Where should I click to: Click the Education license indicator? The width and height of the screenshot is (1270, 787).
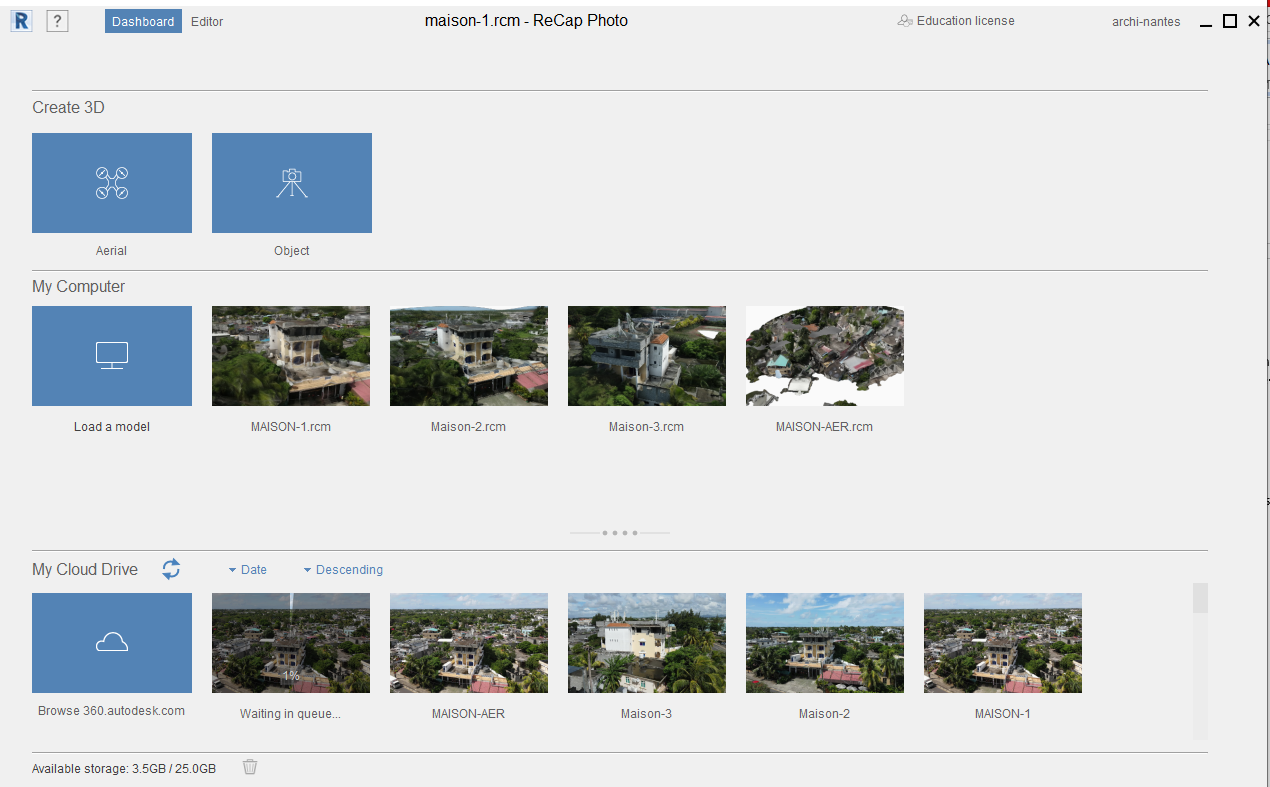(x=956, y=21)
